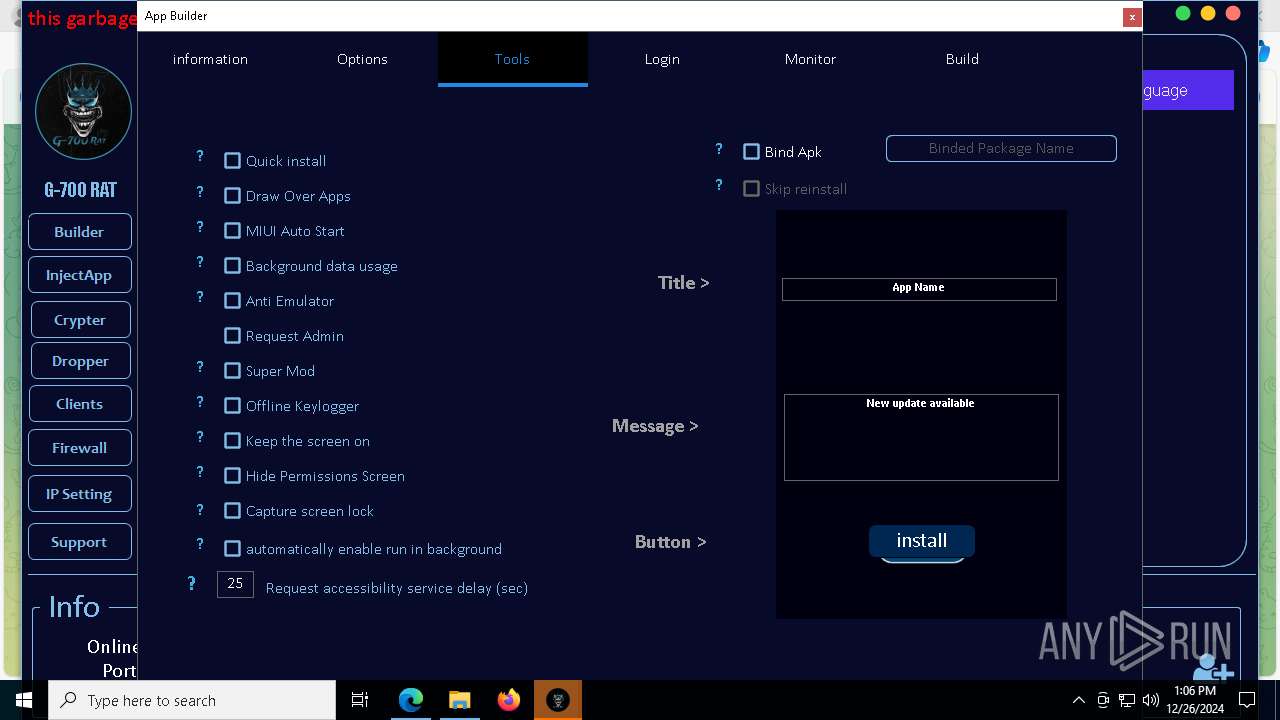Open the help tip for Capture screen lock
Viewport: 1280px width, 720px height.
pos(200,509)
